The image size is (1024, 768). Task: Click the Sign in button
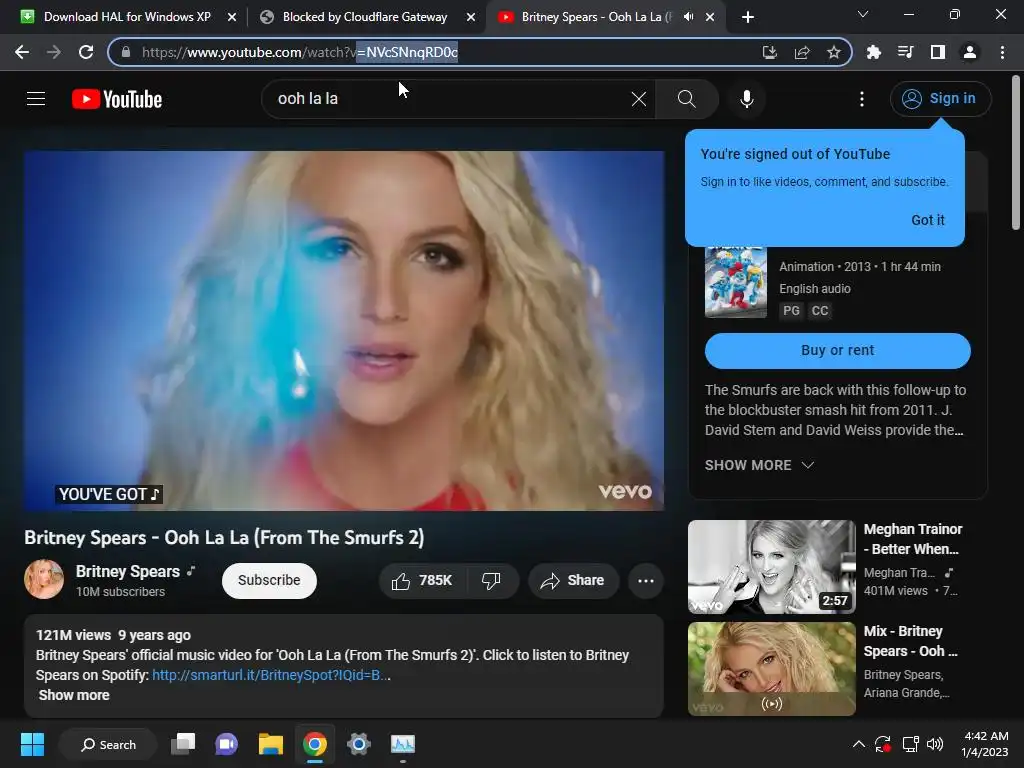[940, 99]
